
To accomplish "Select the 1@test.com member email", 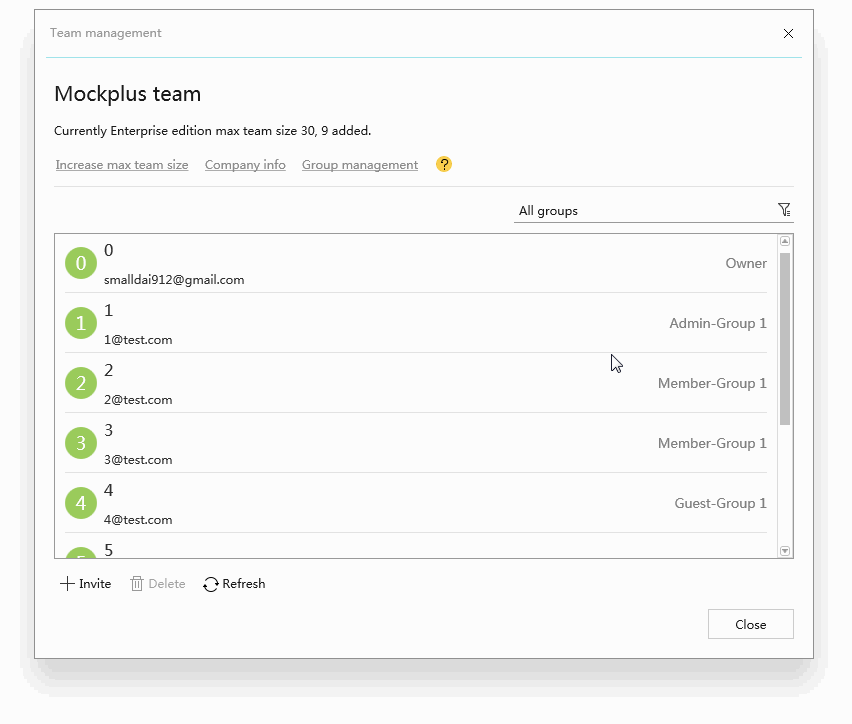I will (x=138, y=340).
